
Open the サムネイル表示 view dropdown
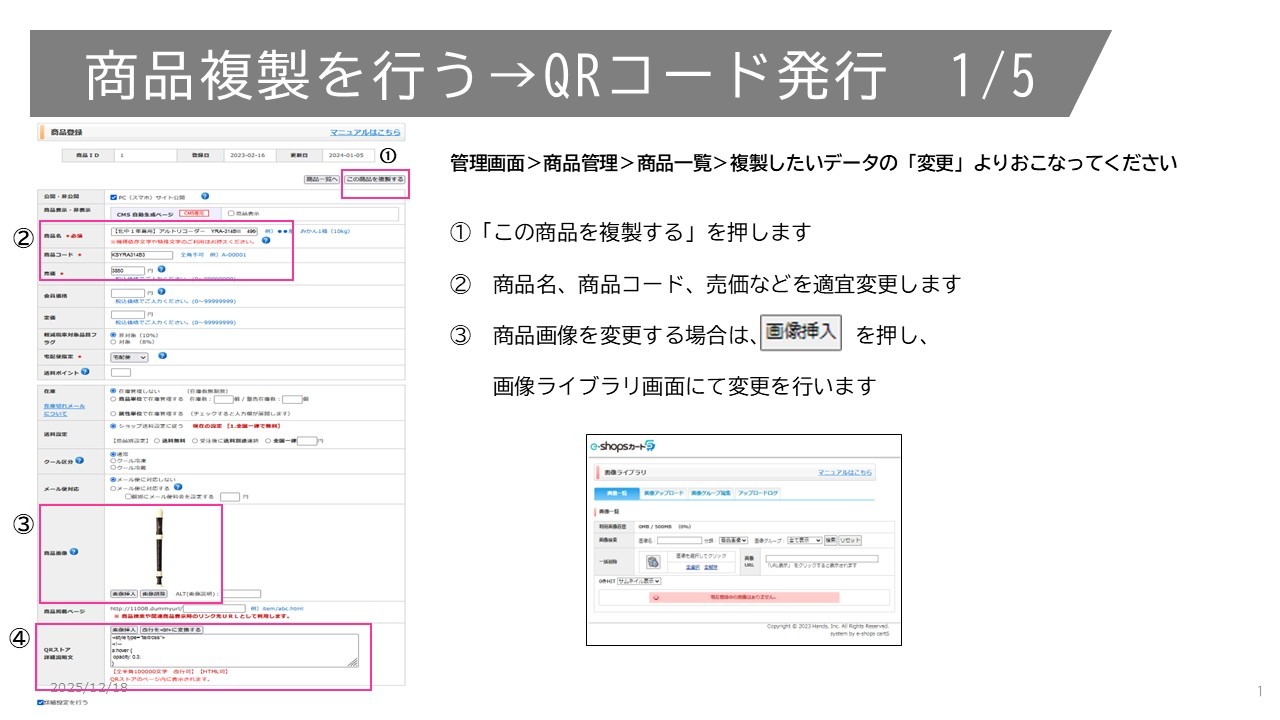pos(639,580)
